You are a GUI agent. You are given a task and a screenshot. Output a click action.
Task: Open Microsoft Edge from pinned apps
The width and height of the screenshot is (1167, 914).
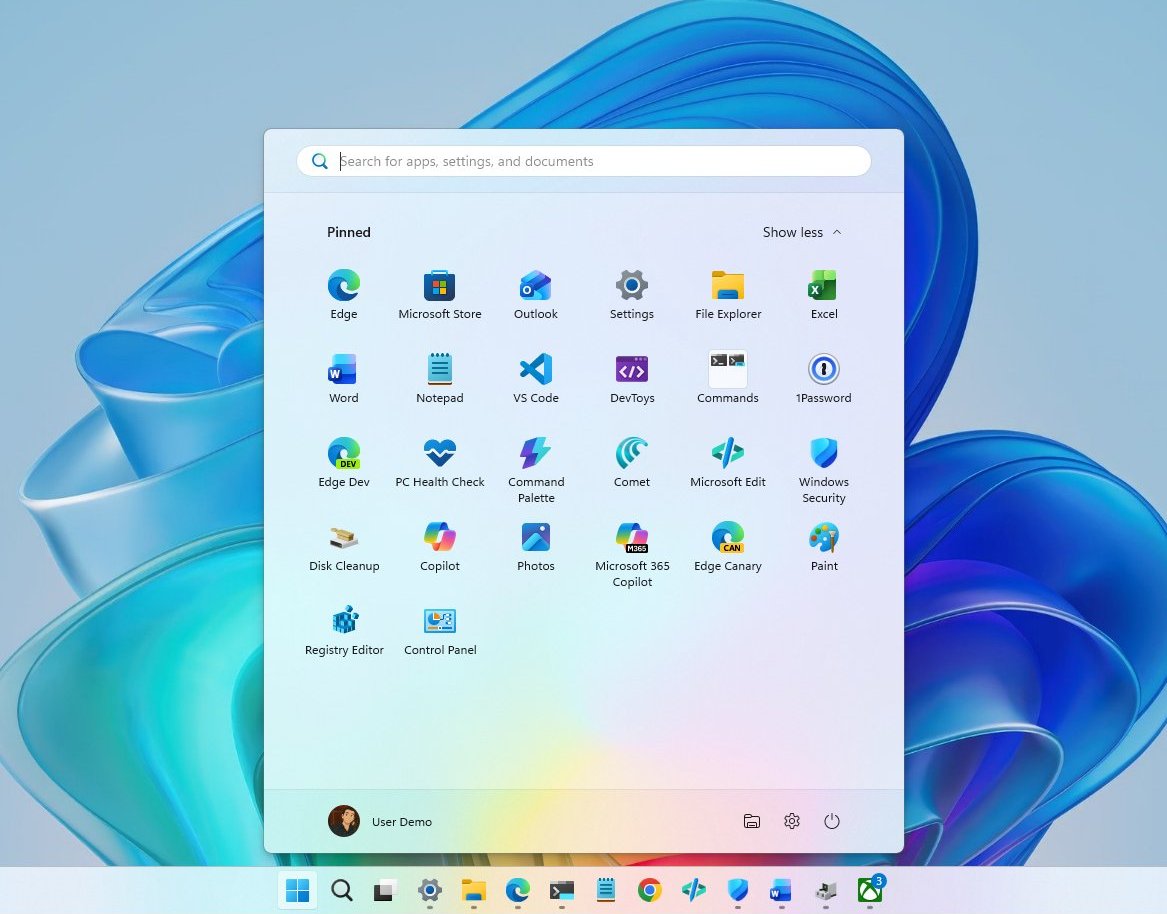coord(343,285)
